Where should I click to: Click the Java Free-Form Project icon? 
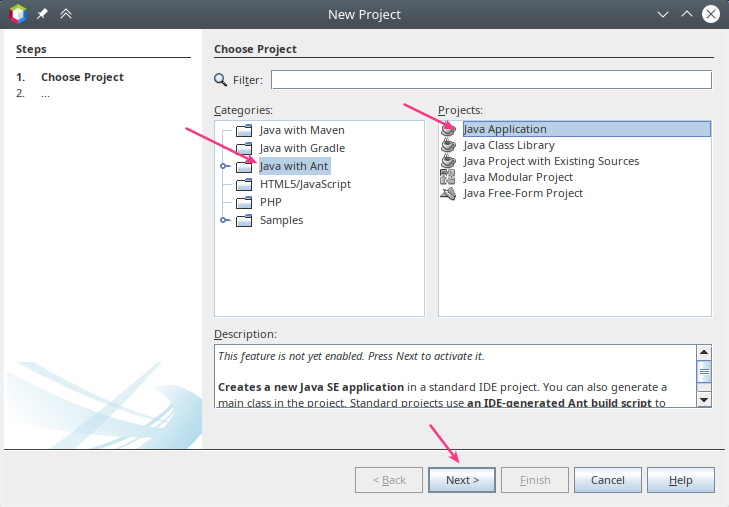point(449,193)
